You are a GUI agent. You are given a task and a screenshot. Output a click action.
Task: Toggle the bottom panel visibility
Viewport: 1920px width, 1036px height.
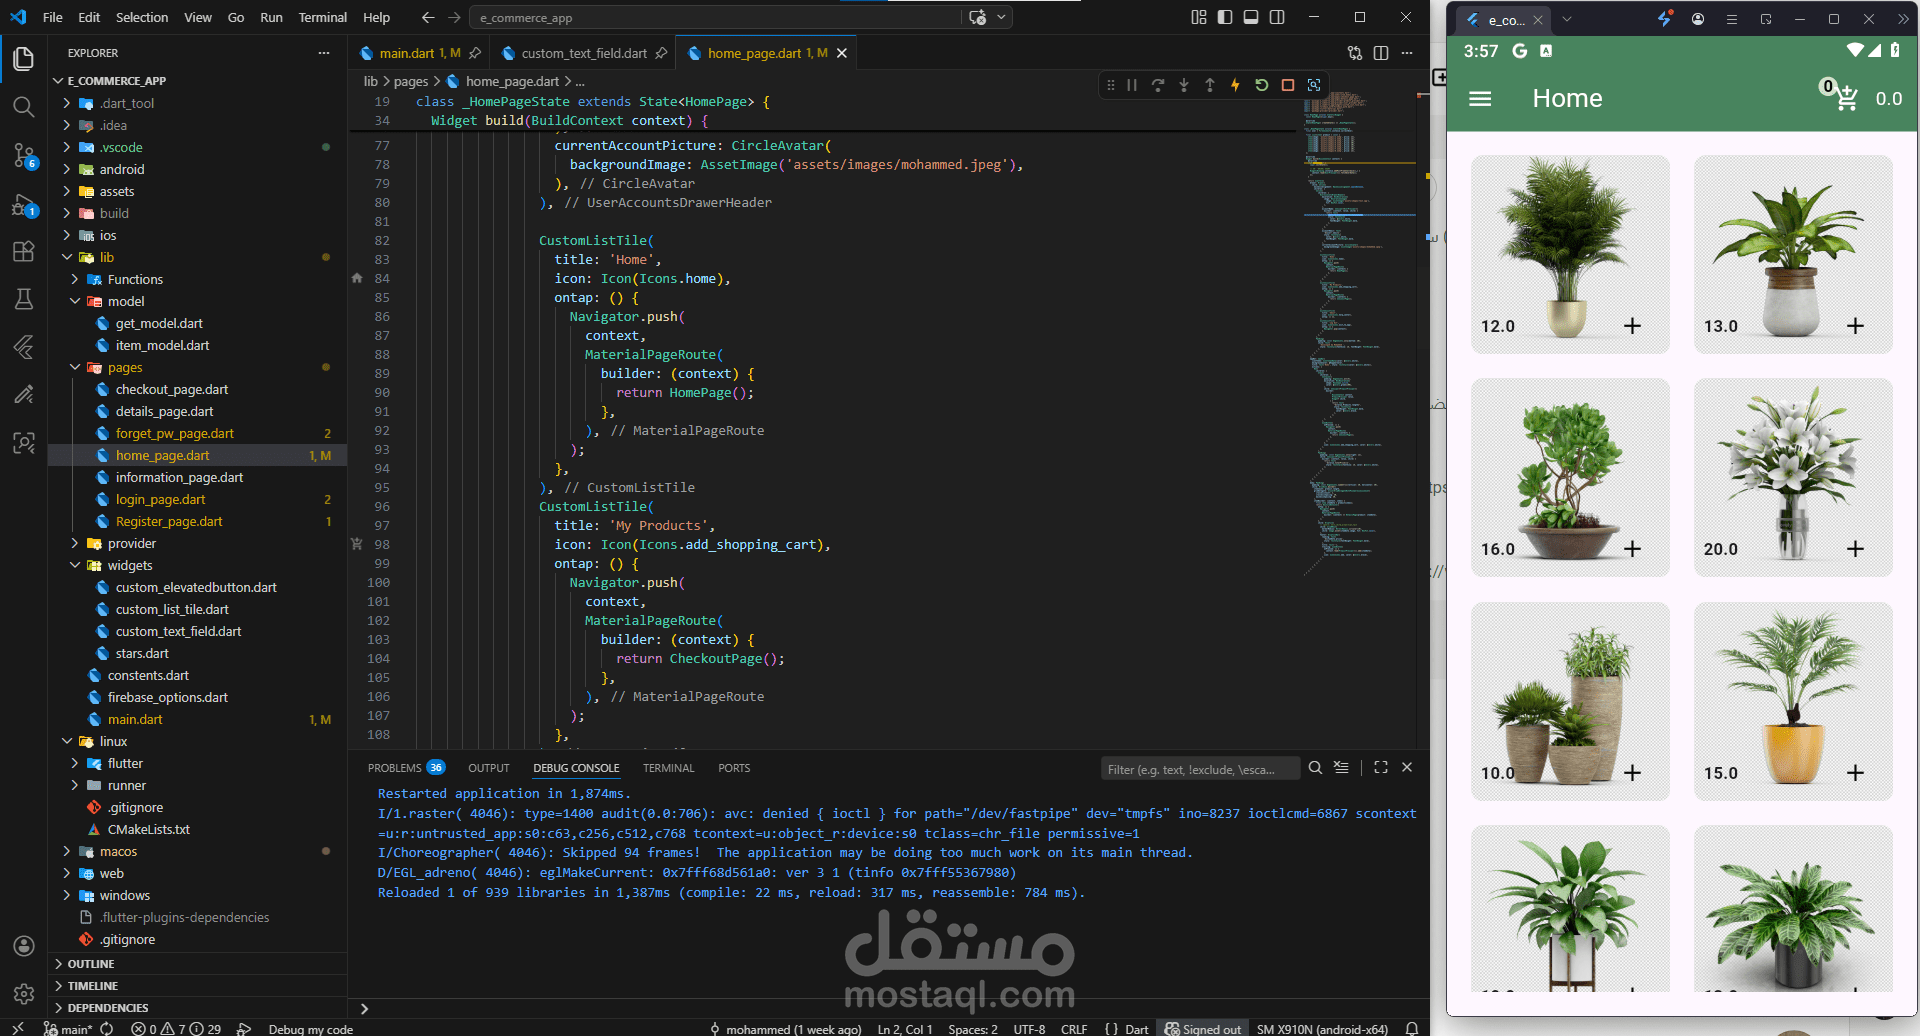pyautogui.click(x=1251, y=17)
